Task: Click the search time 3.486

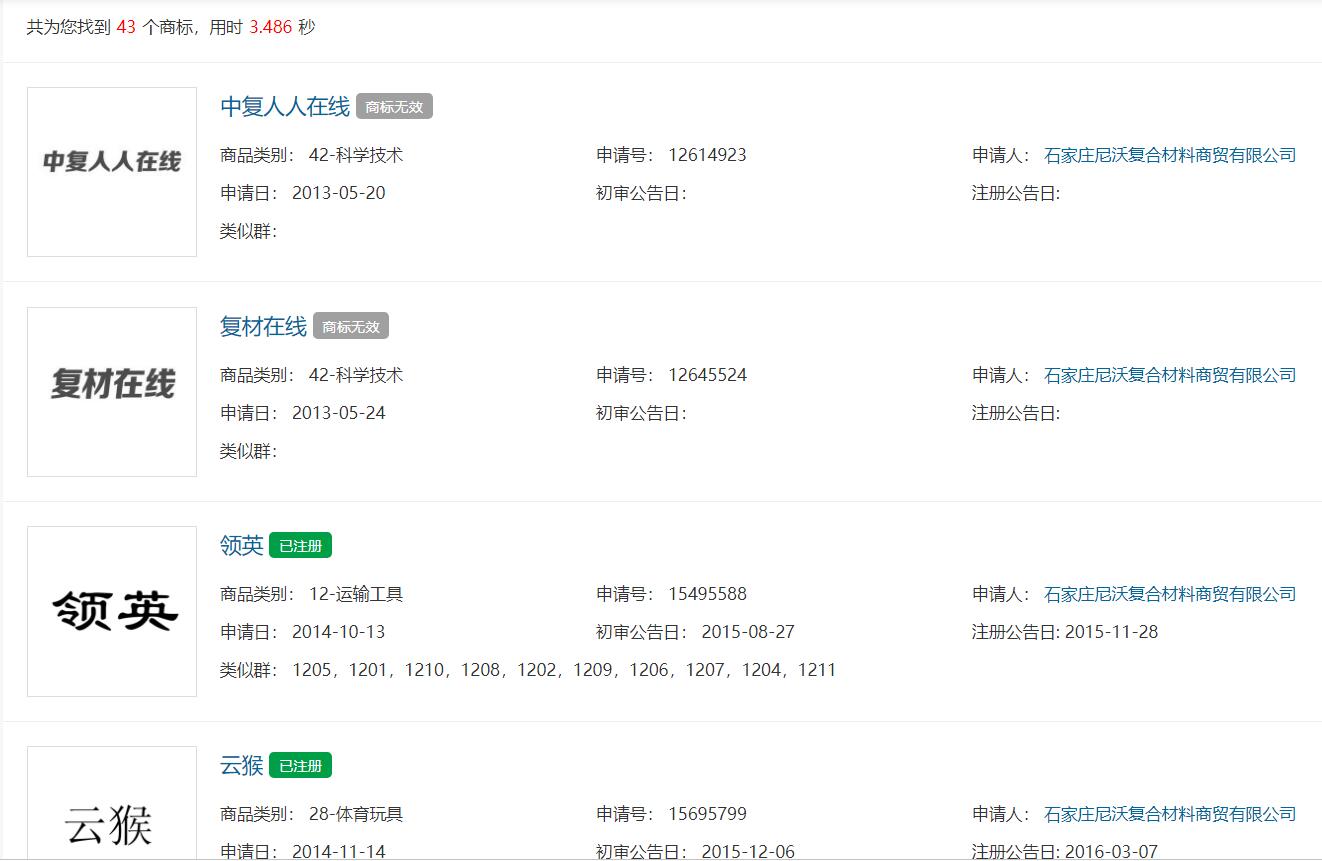Action: click(x=270, y=27)
